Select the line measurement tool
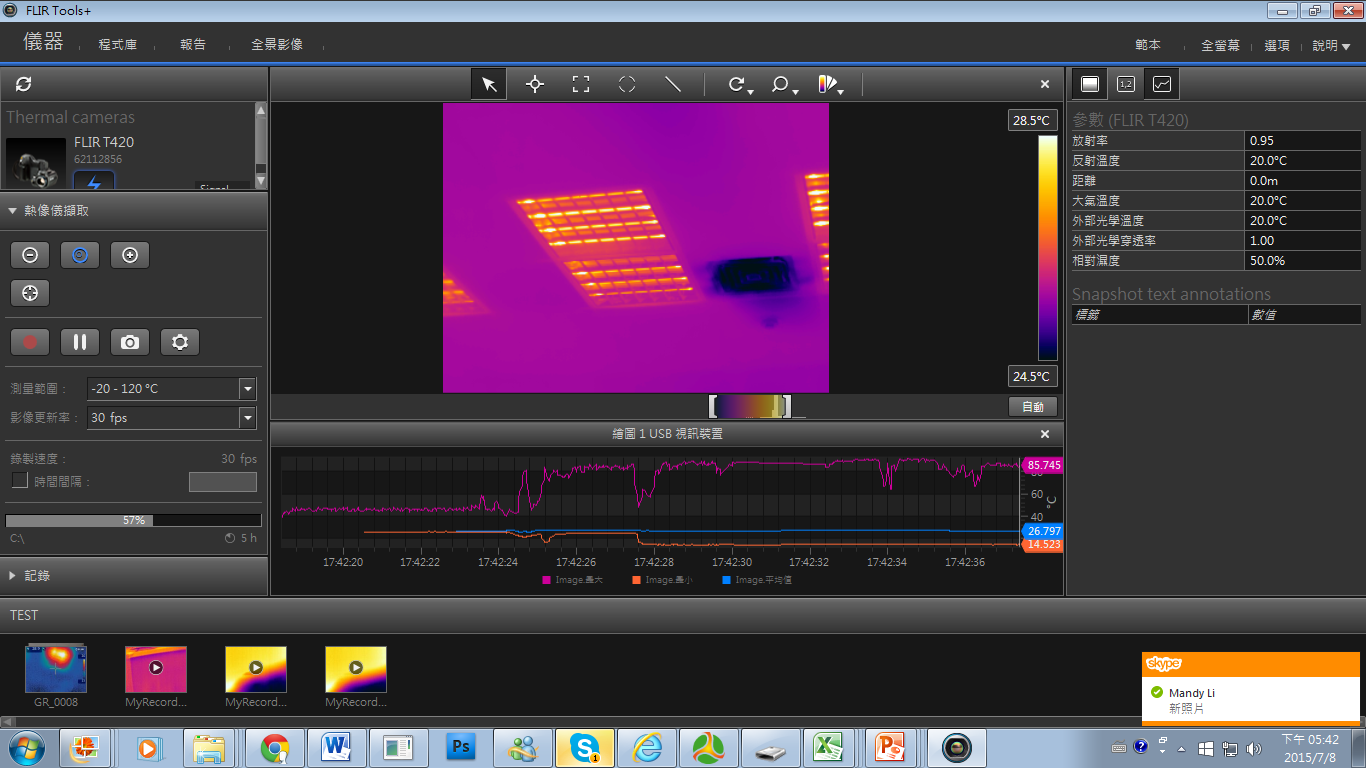This screenshot has width=1366, height=768. coord(673,85)
